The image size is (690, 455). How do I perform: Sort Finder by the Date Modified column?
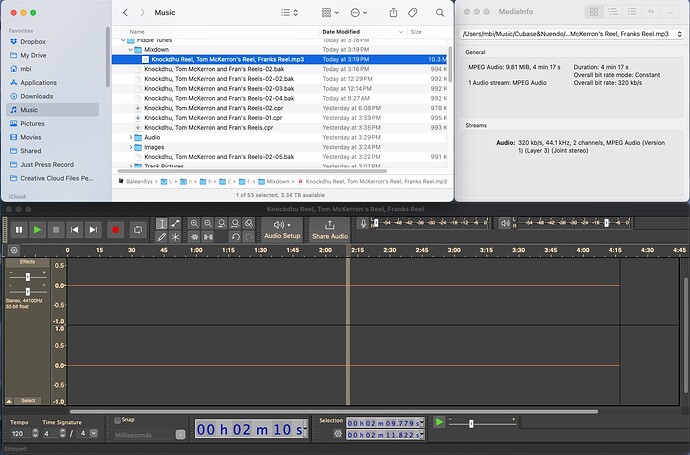[x=362, y=32]
